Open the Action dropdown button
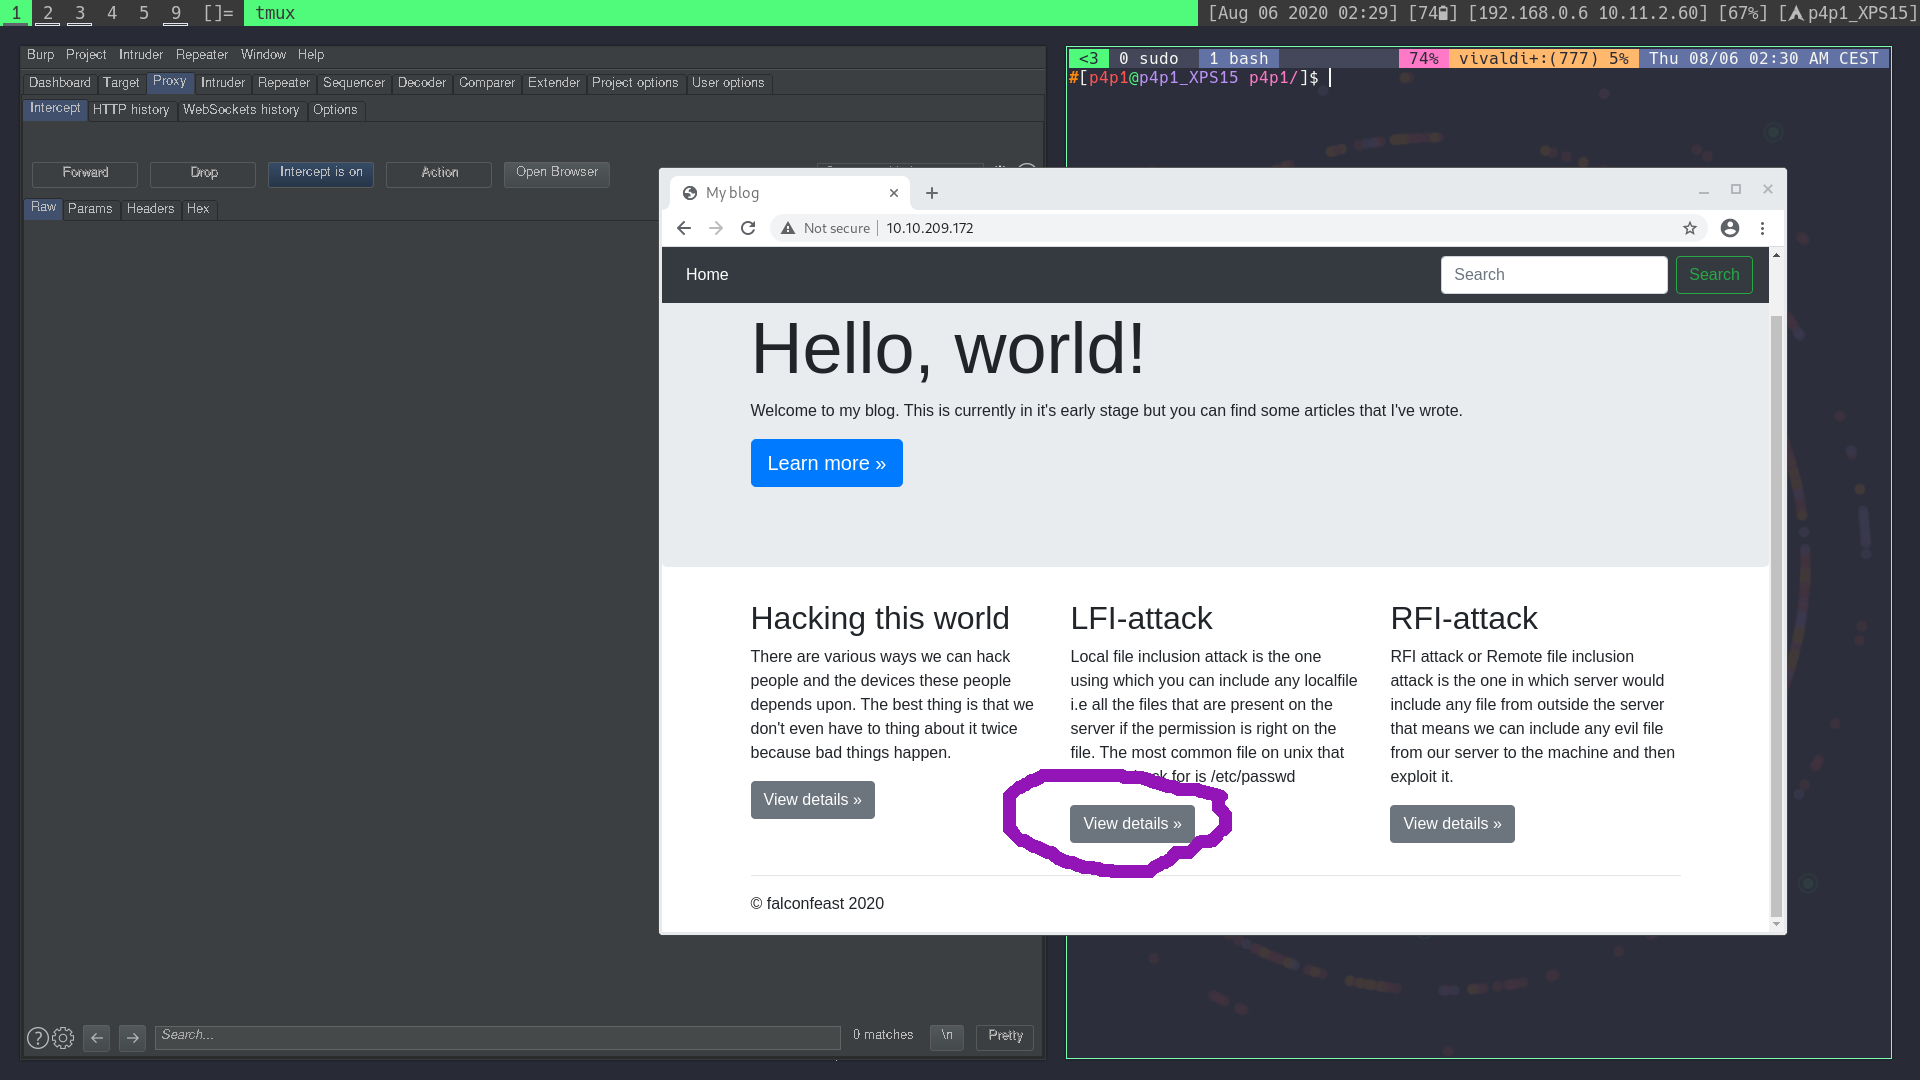1920x1080 pixels. coord(439,173)
